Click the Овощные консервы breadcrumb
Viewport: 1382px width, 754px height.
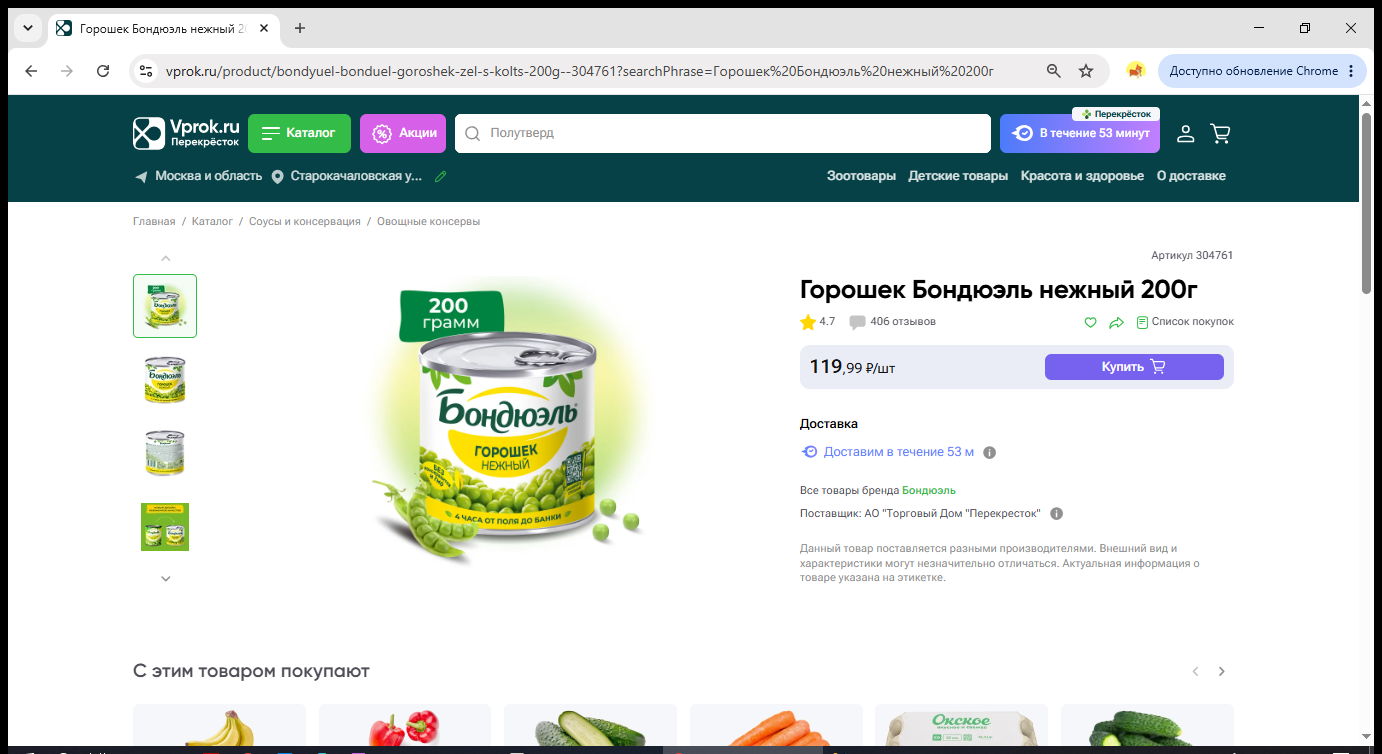point(429,221)
